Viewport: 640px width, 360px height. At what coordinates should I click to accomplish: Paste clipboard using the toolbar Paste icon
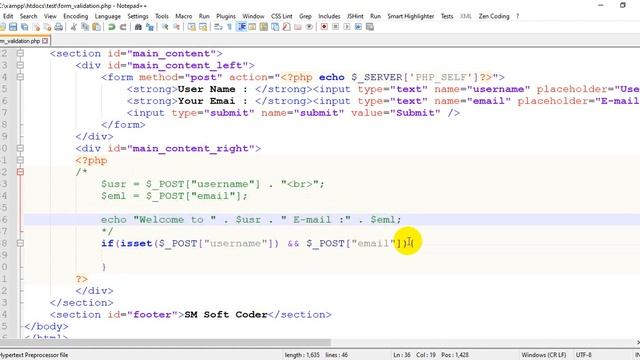pos(96,27)
